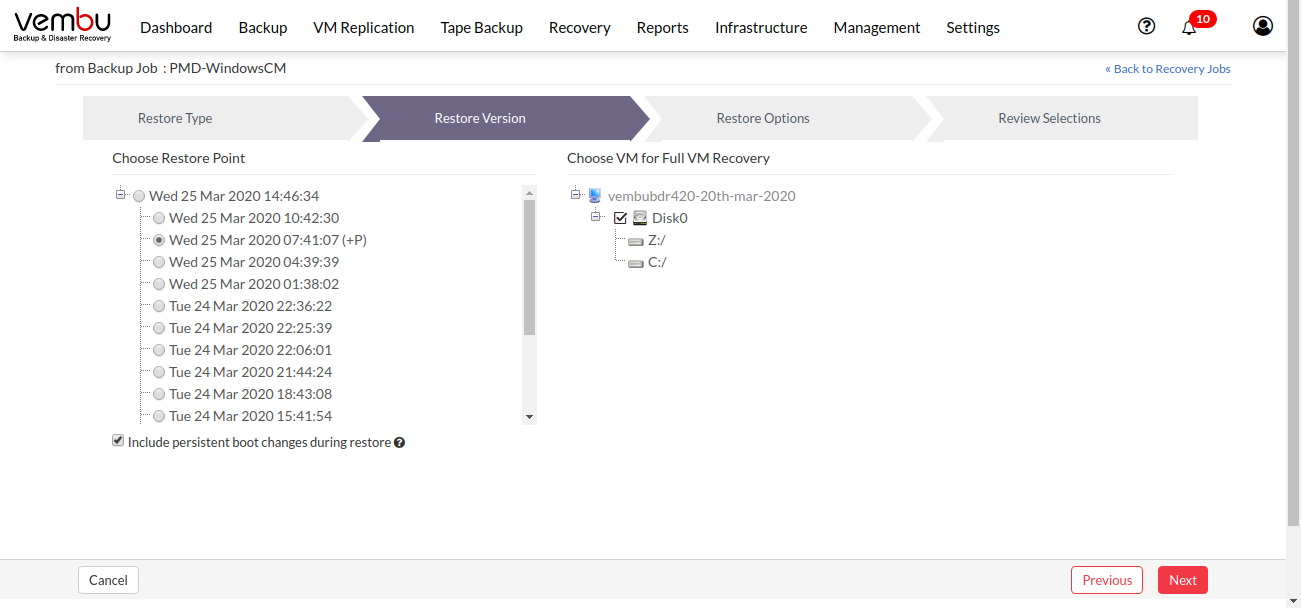Click the Disk0 label

(x=670, y=218)
